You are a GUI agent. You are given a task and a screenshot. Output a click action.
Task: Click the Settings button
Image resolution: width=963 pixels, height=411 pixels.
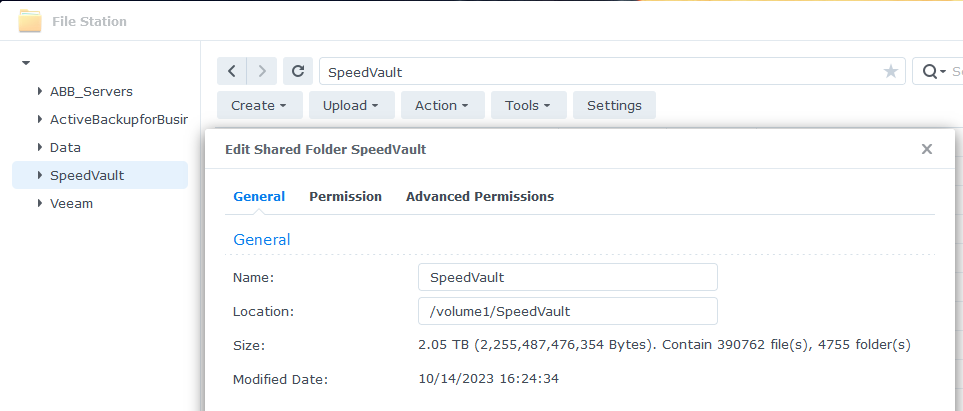614,105
